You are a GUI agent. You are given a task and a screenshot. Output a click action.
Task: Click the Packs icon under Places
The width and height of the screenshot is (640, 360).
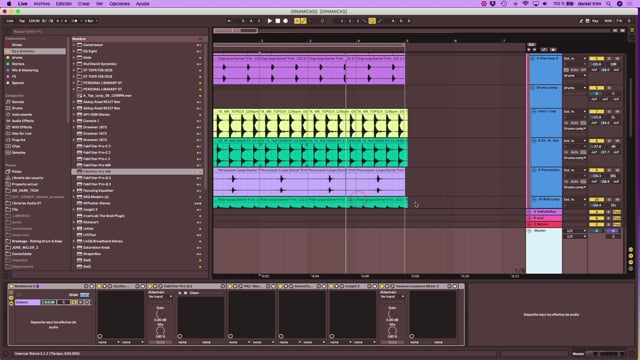click(8, 171)
